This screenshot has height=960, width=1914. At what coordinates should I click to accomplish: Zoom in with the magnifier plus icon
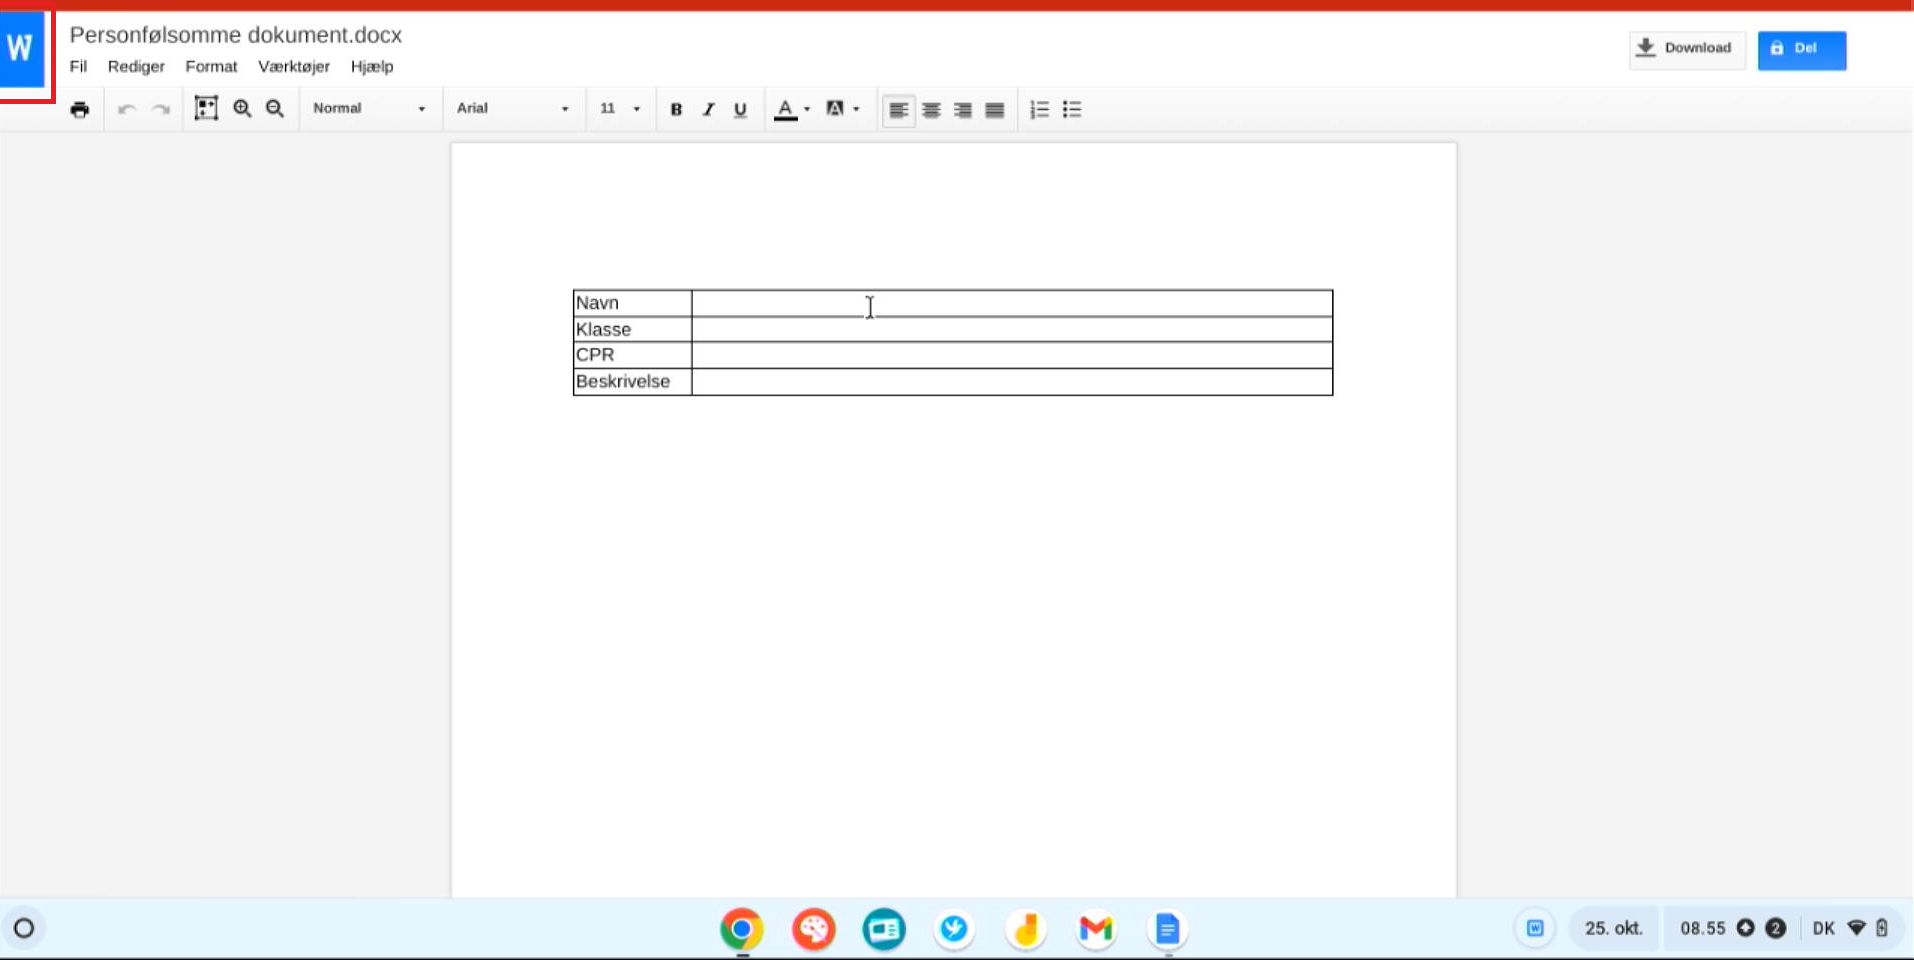(242, 109)
